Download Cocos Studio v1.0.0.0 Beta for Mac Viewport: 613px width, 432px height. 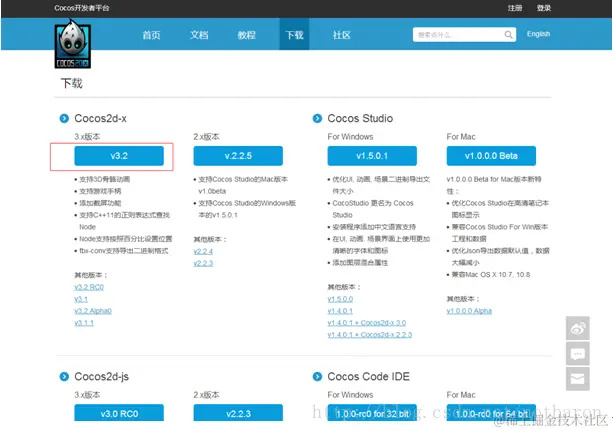[x=491, y=156]
